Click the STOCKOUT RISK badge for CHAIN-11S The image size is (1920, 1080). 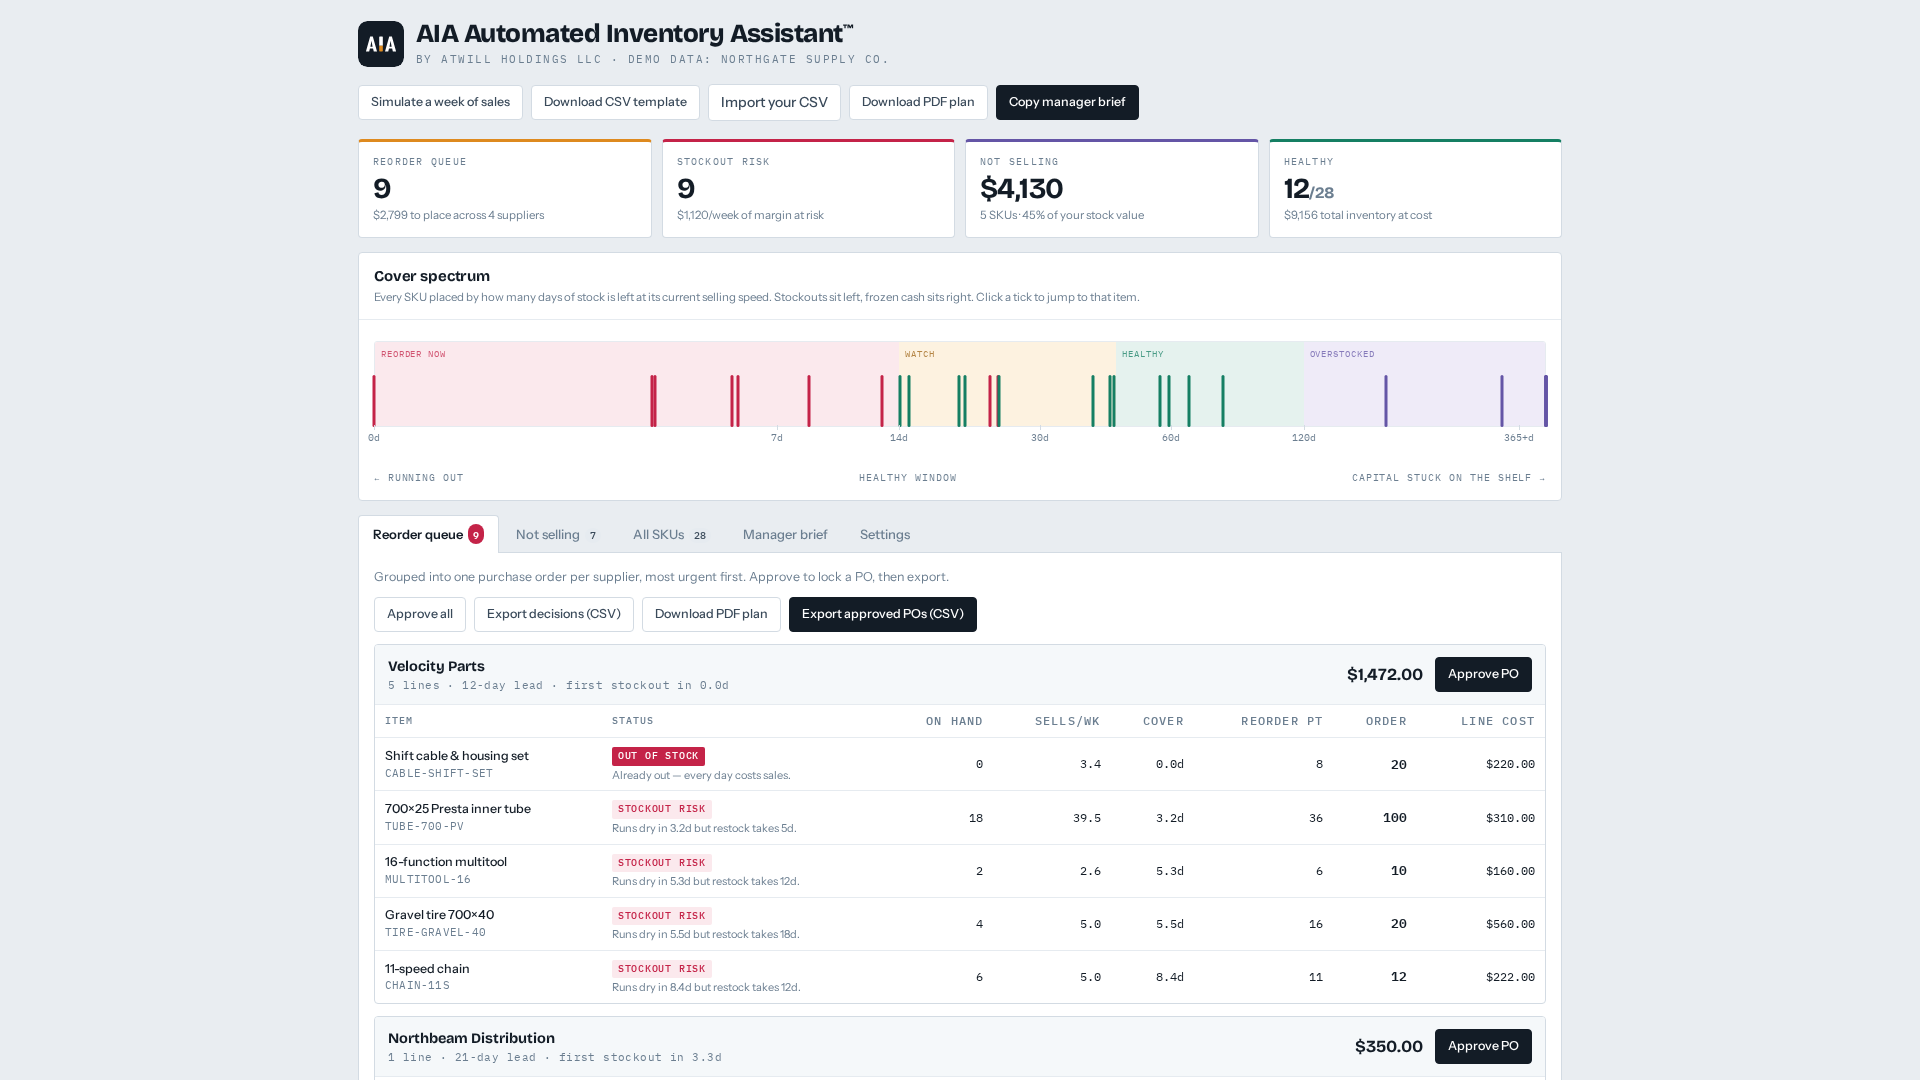(662, 969)
